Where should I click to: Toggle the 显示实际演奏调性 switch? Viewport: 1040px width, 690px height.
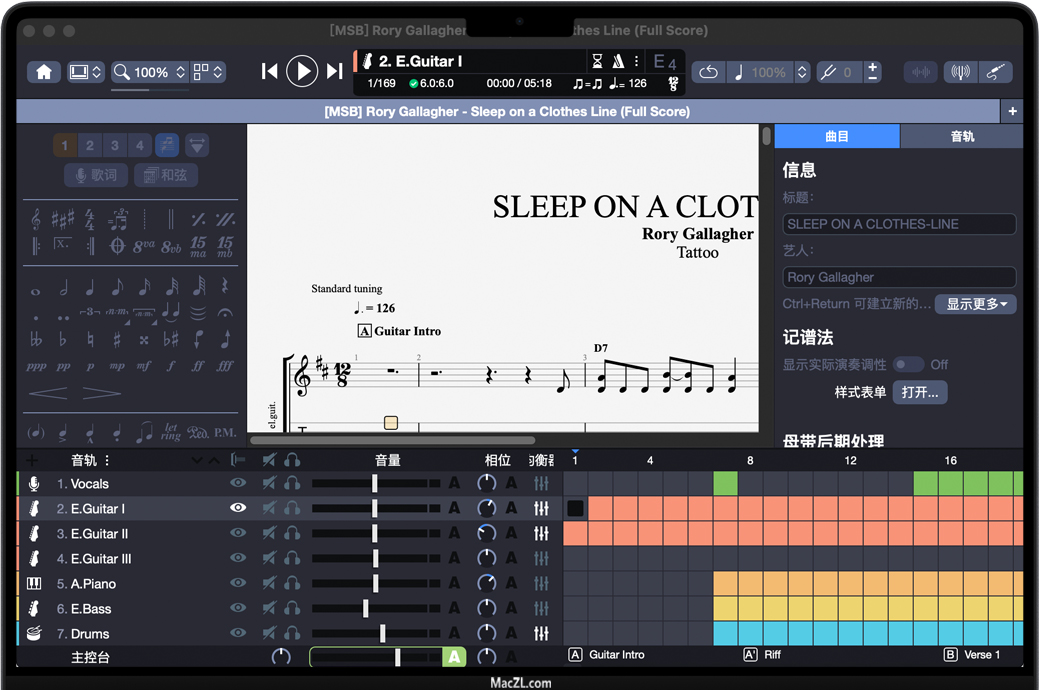tap(908, 365)
